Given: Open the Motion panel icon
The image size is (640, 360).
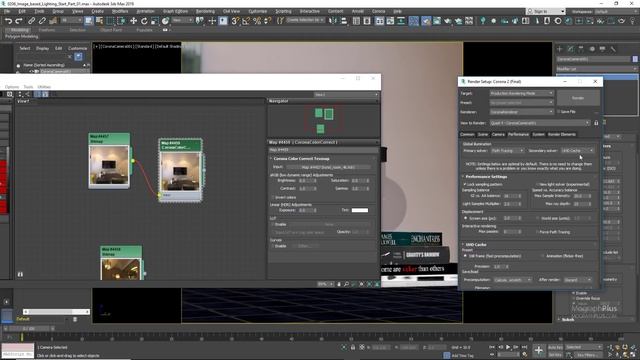Looking at the screenshot, I should click(592, 49).
